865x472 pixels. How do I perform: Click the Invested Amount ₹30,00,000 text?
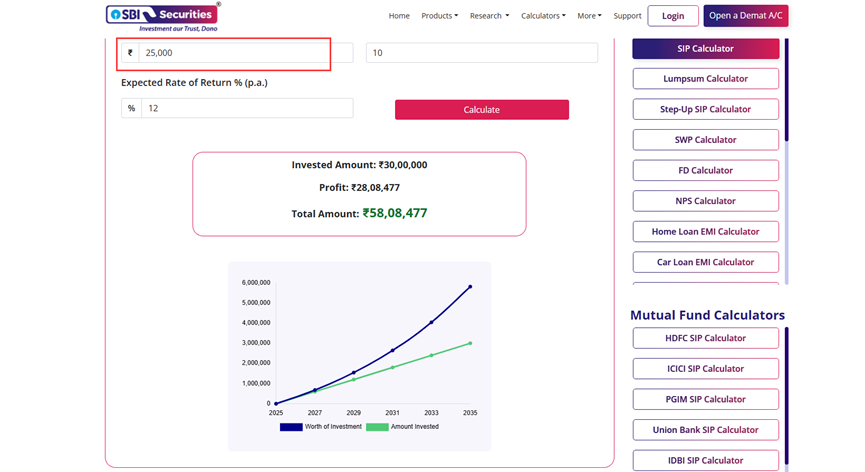(x=359, y=165)
